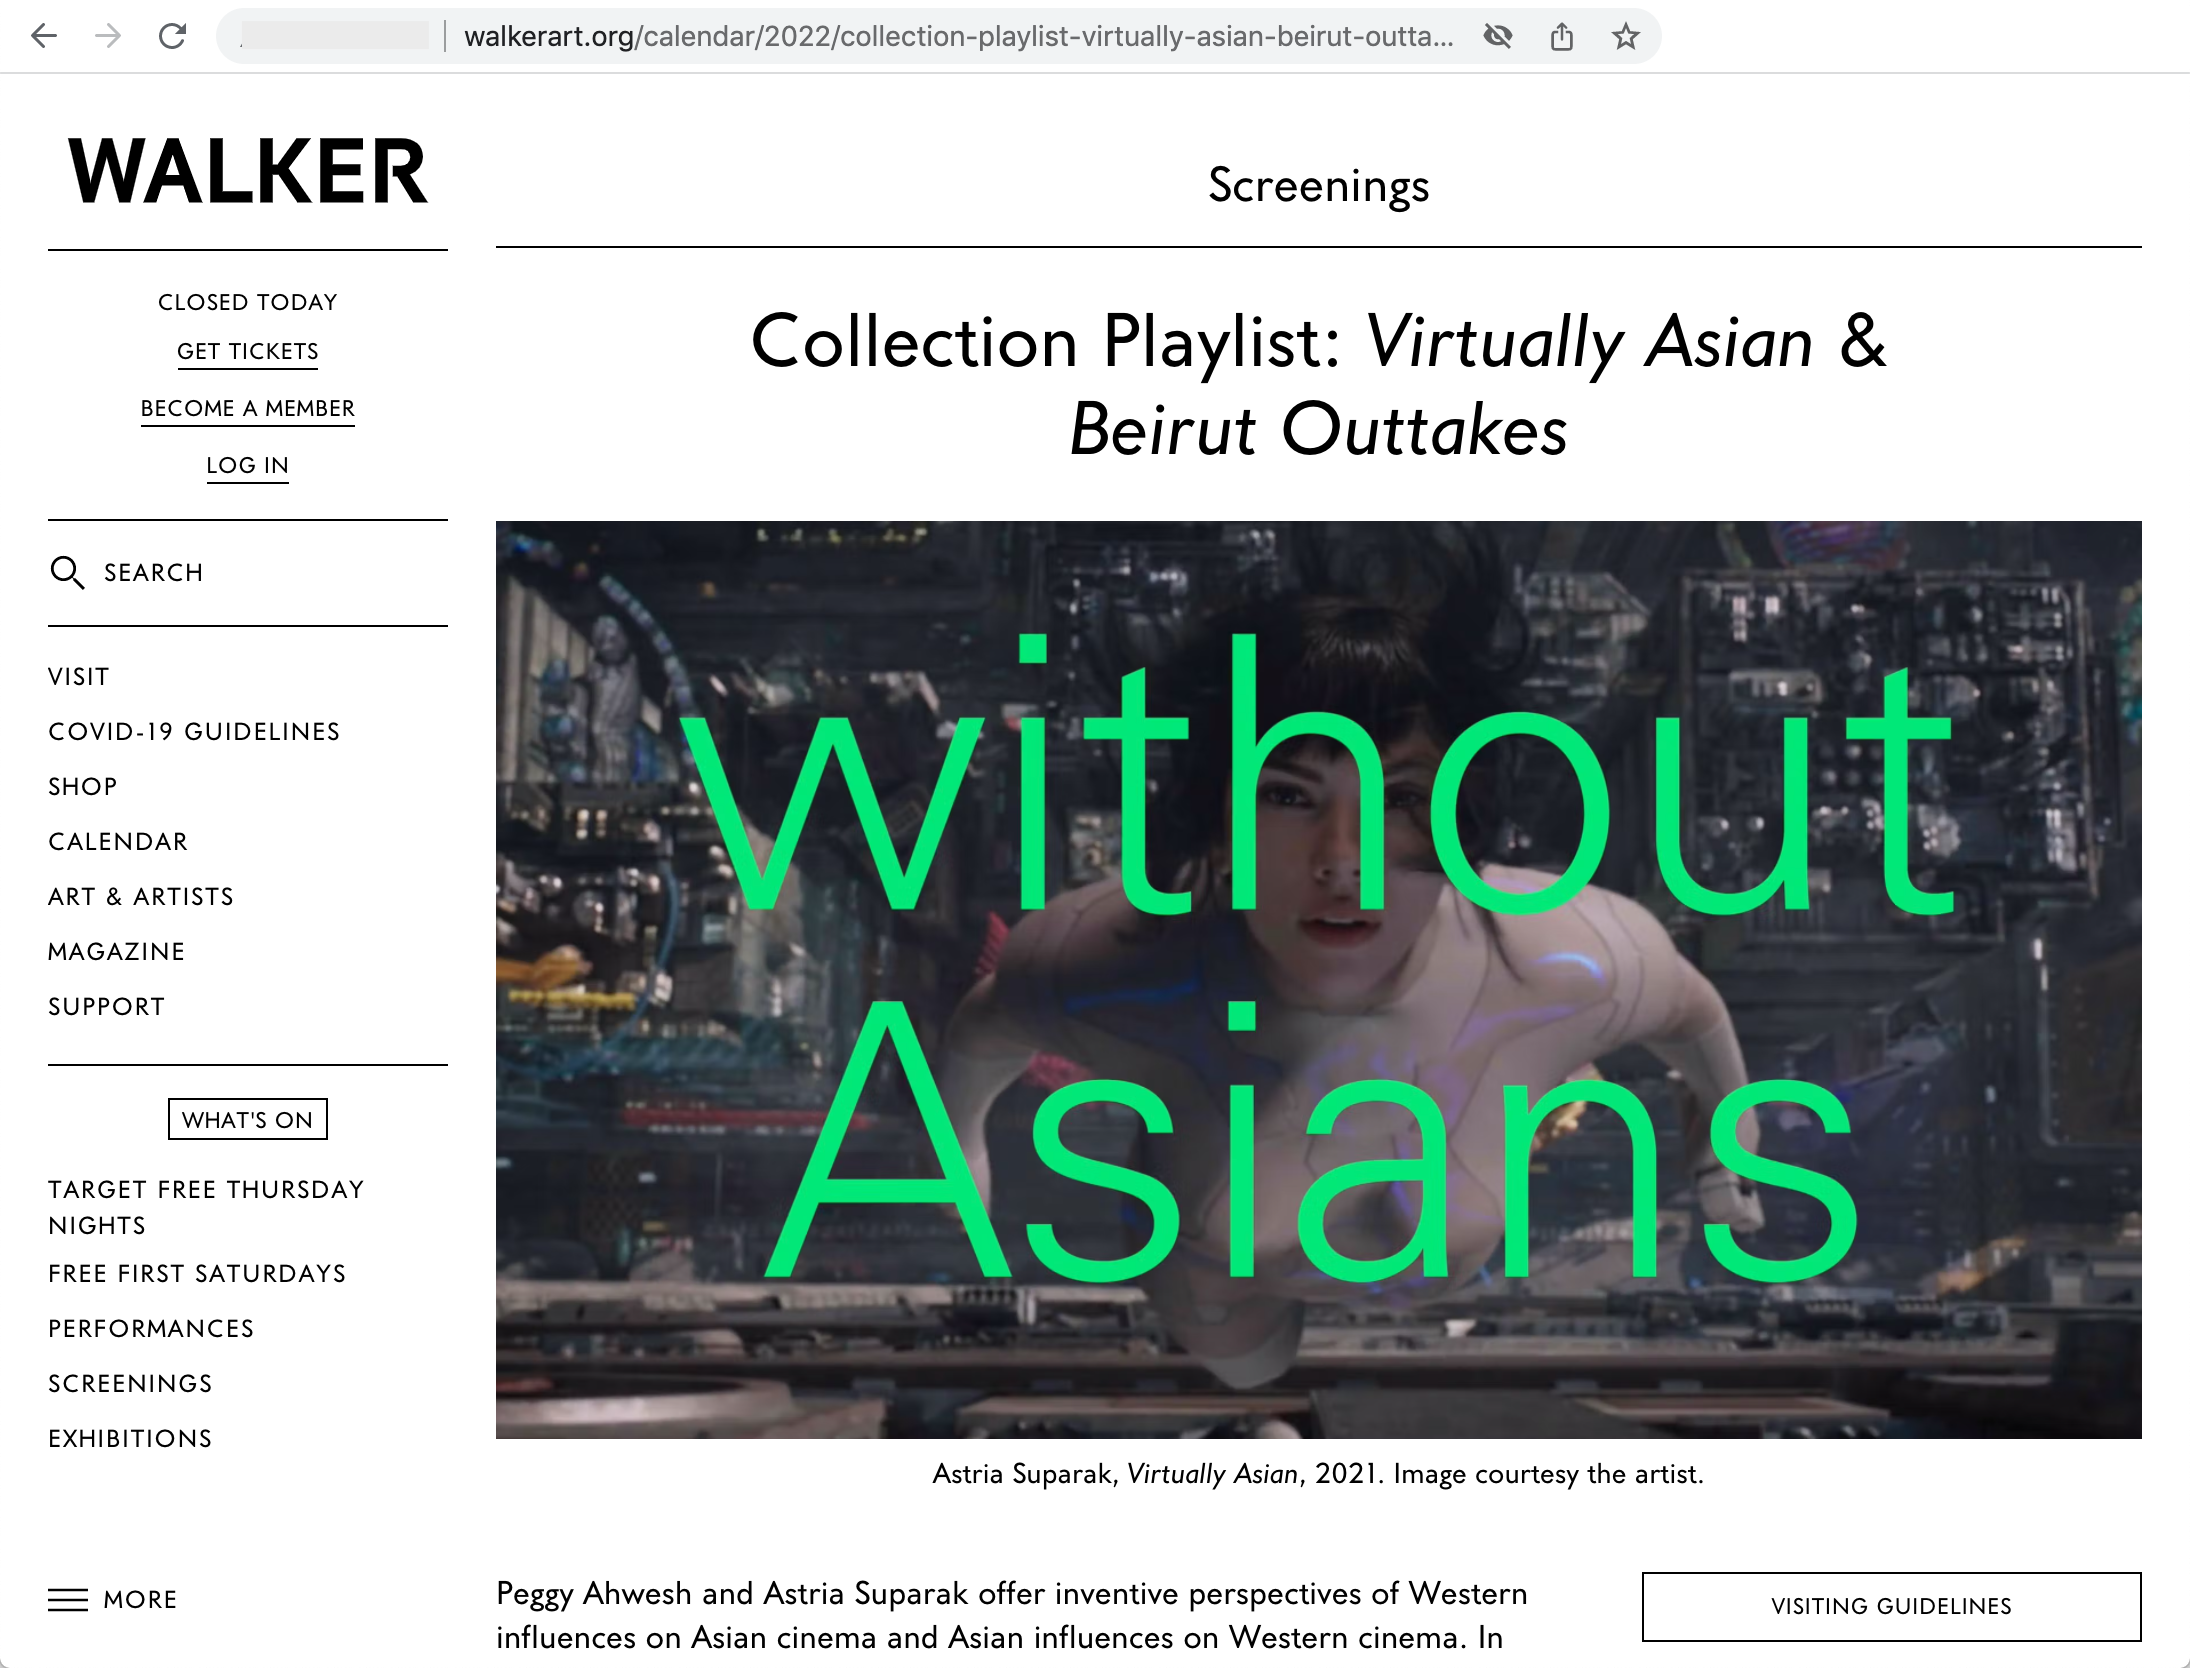Viewport: 2190px width, 1668px height.
Task: Open the GET TICKETS link
Action: (247, 351)
